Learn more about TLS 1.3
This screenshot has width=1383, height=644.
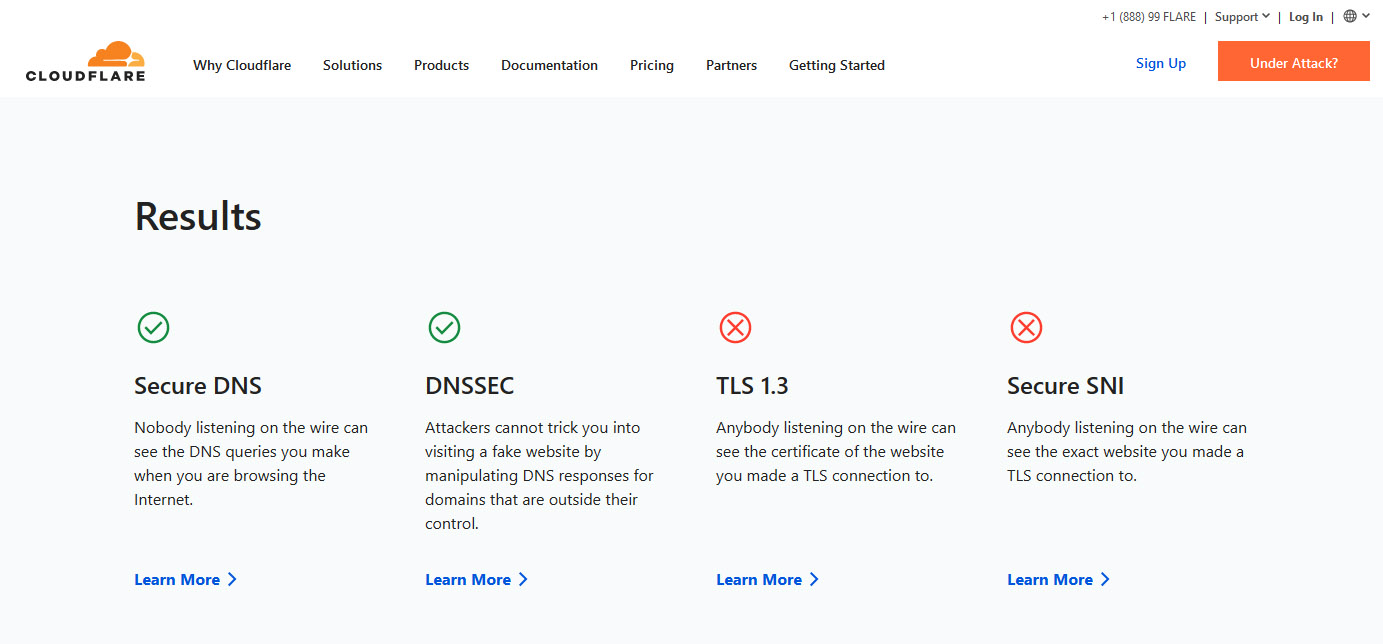(767, 580)
